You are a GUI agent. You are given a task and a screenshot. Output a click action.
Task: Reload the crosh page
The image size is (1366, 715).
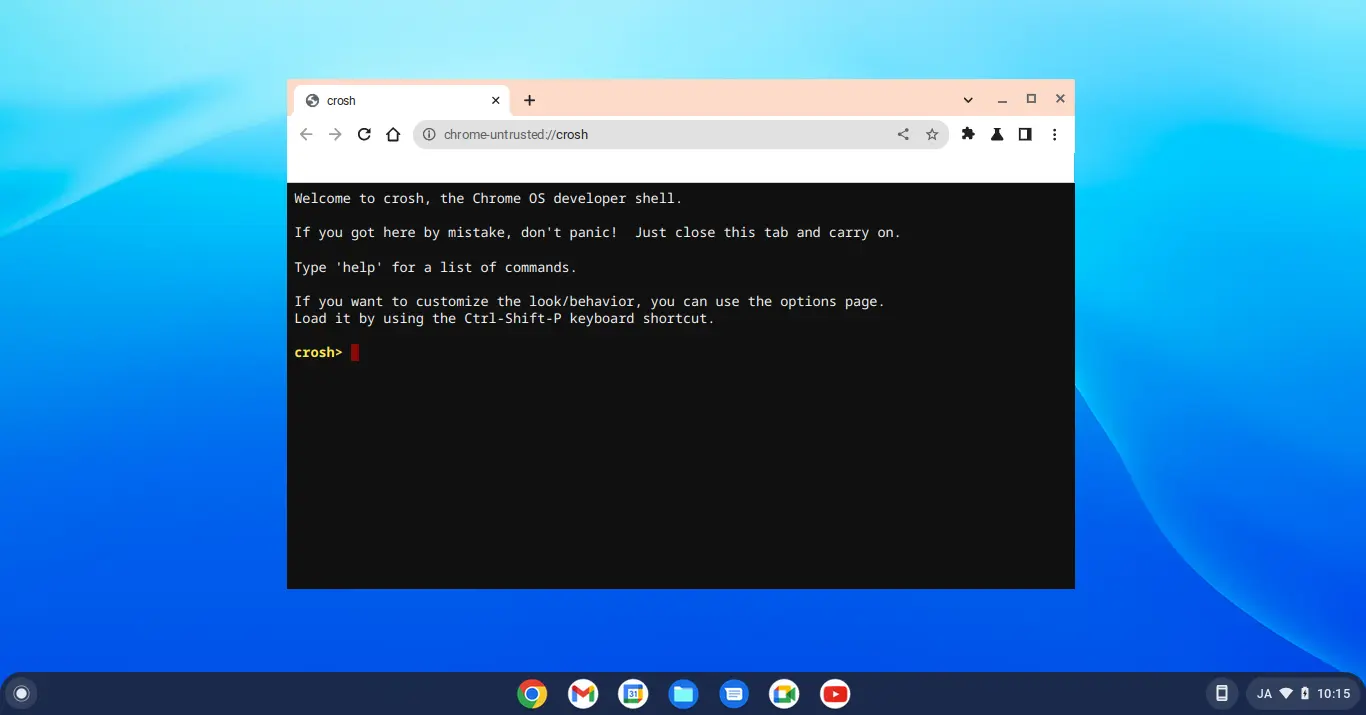click(364, 134)
